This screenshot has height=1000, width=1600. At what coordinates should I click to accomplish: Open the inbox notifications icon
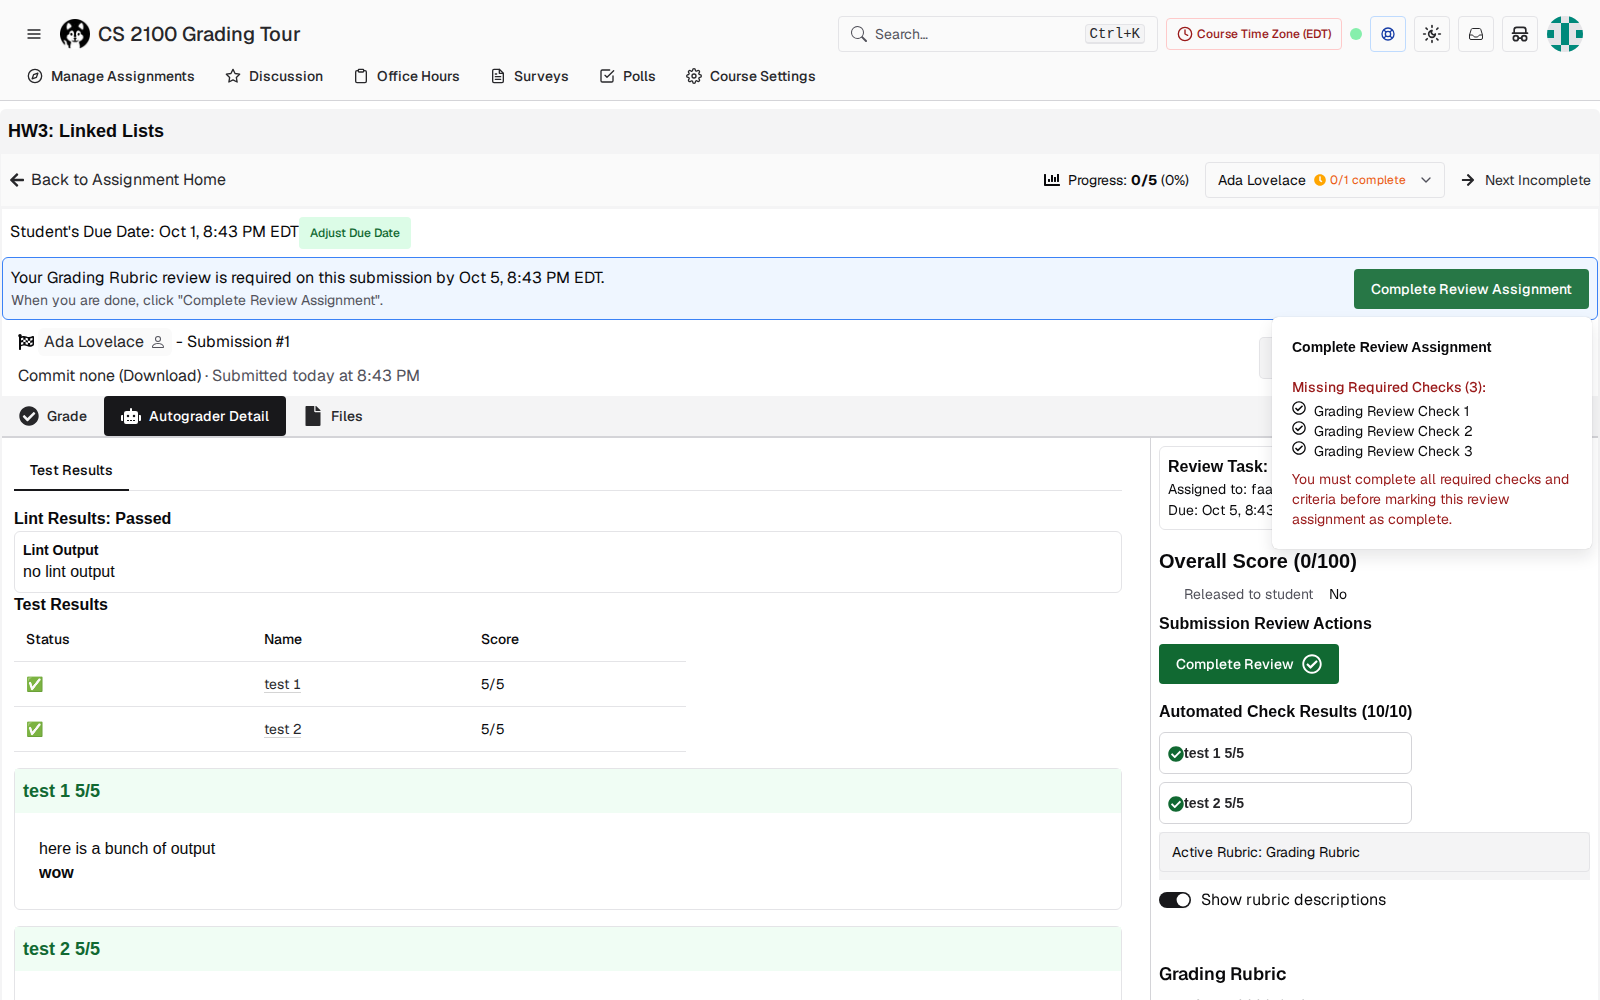(x=1476, y=34)
